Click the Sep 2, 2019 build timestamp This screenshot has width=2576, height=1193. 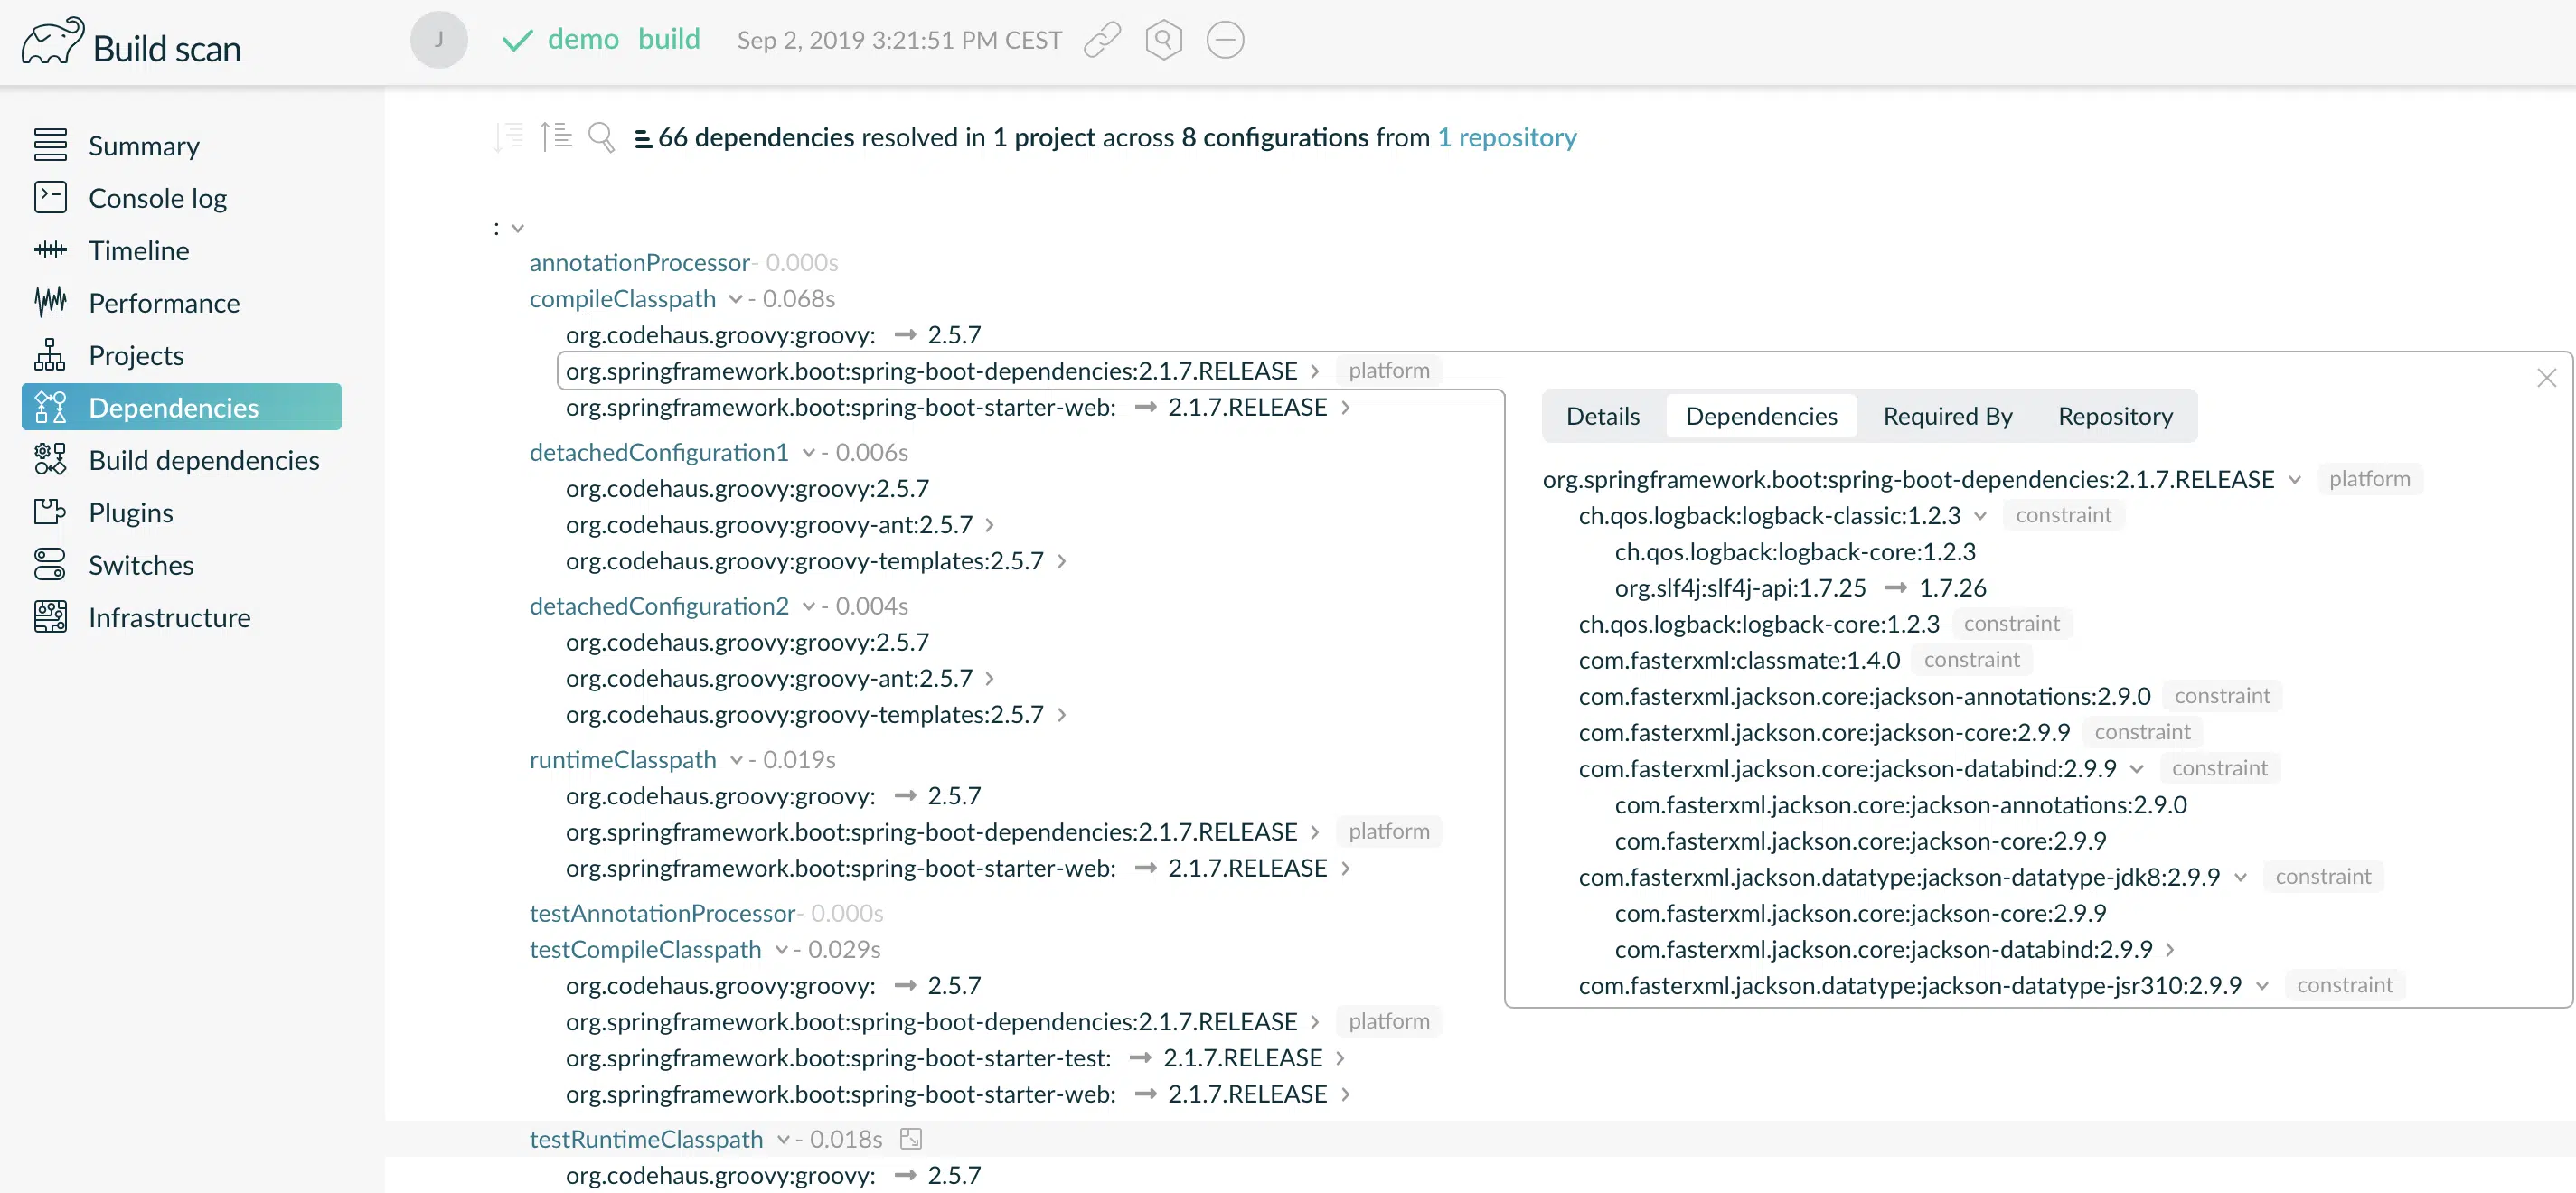click(899, 40)
